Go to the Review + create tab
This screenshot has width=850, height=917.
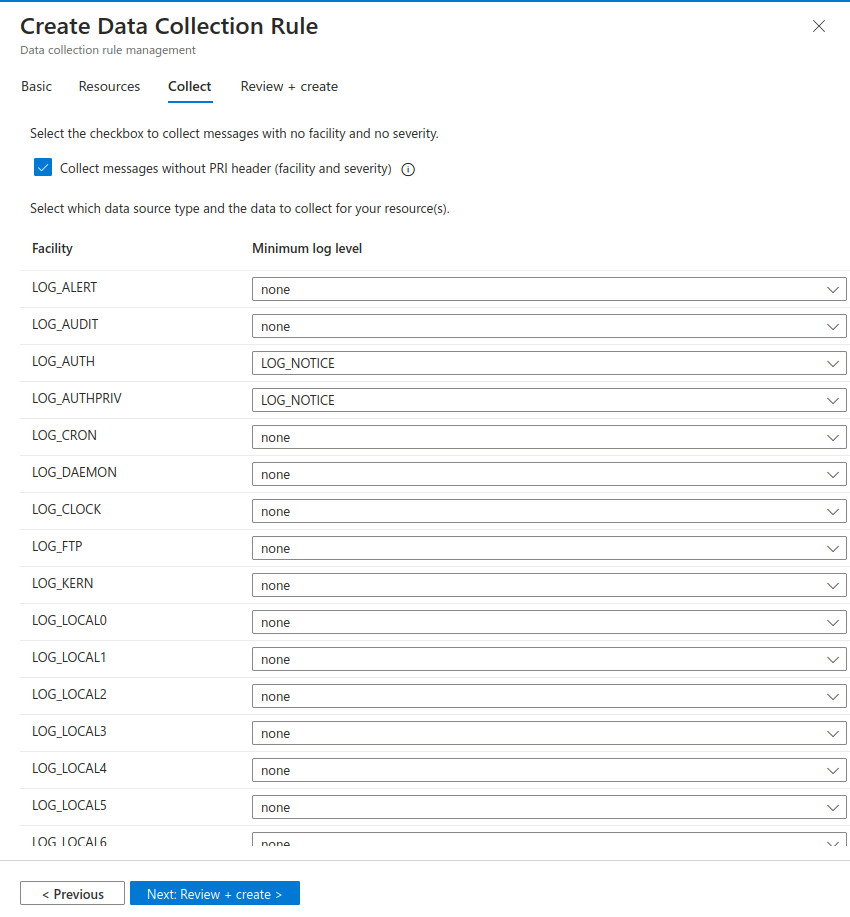(289, 87)
